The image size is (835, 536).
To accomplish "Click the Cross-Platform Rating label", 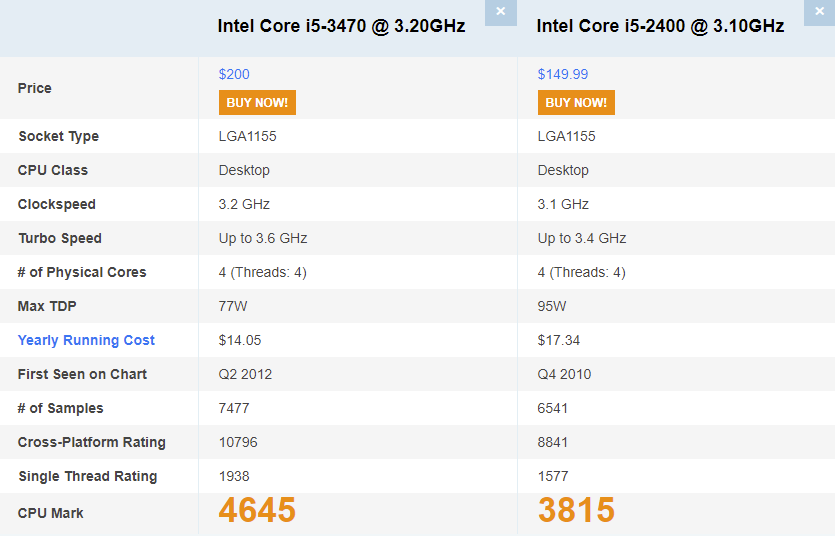I will click(92, 442).
